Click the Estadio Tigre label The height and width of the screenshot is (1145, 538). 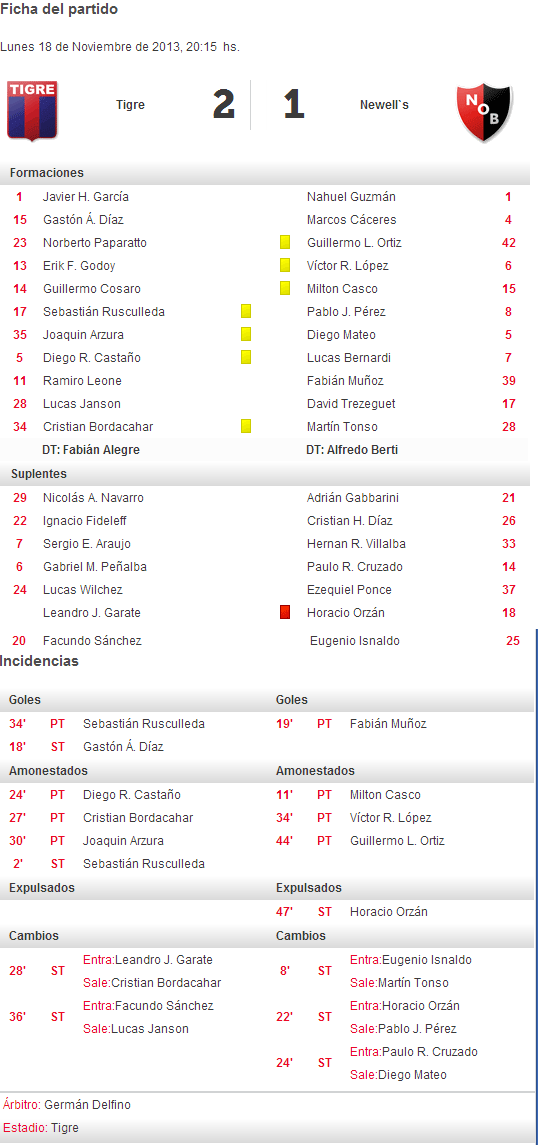click(41, 1127)
